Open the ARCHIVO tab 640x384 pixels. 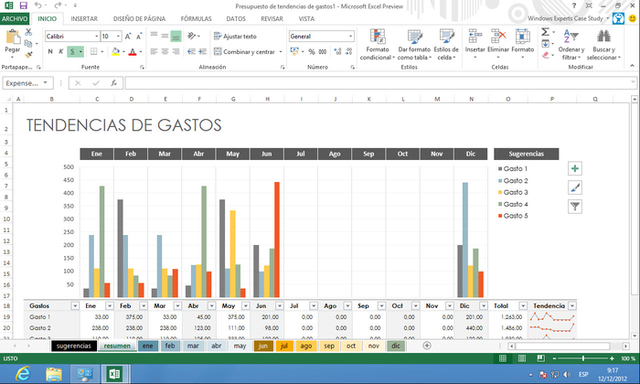point(15,19)
